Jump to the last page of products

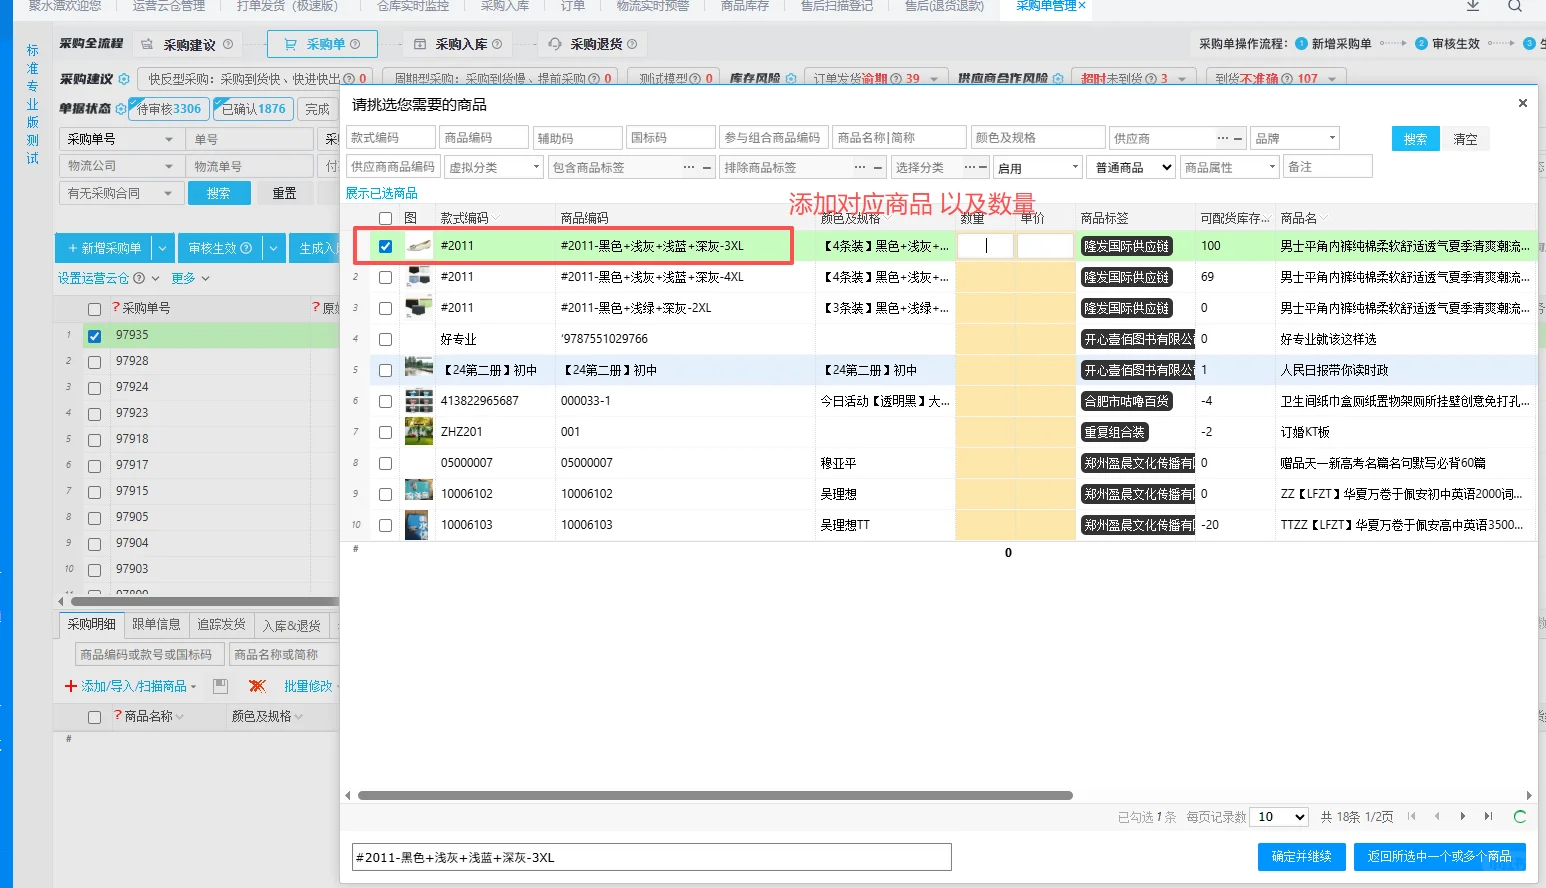1488,817
